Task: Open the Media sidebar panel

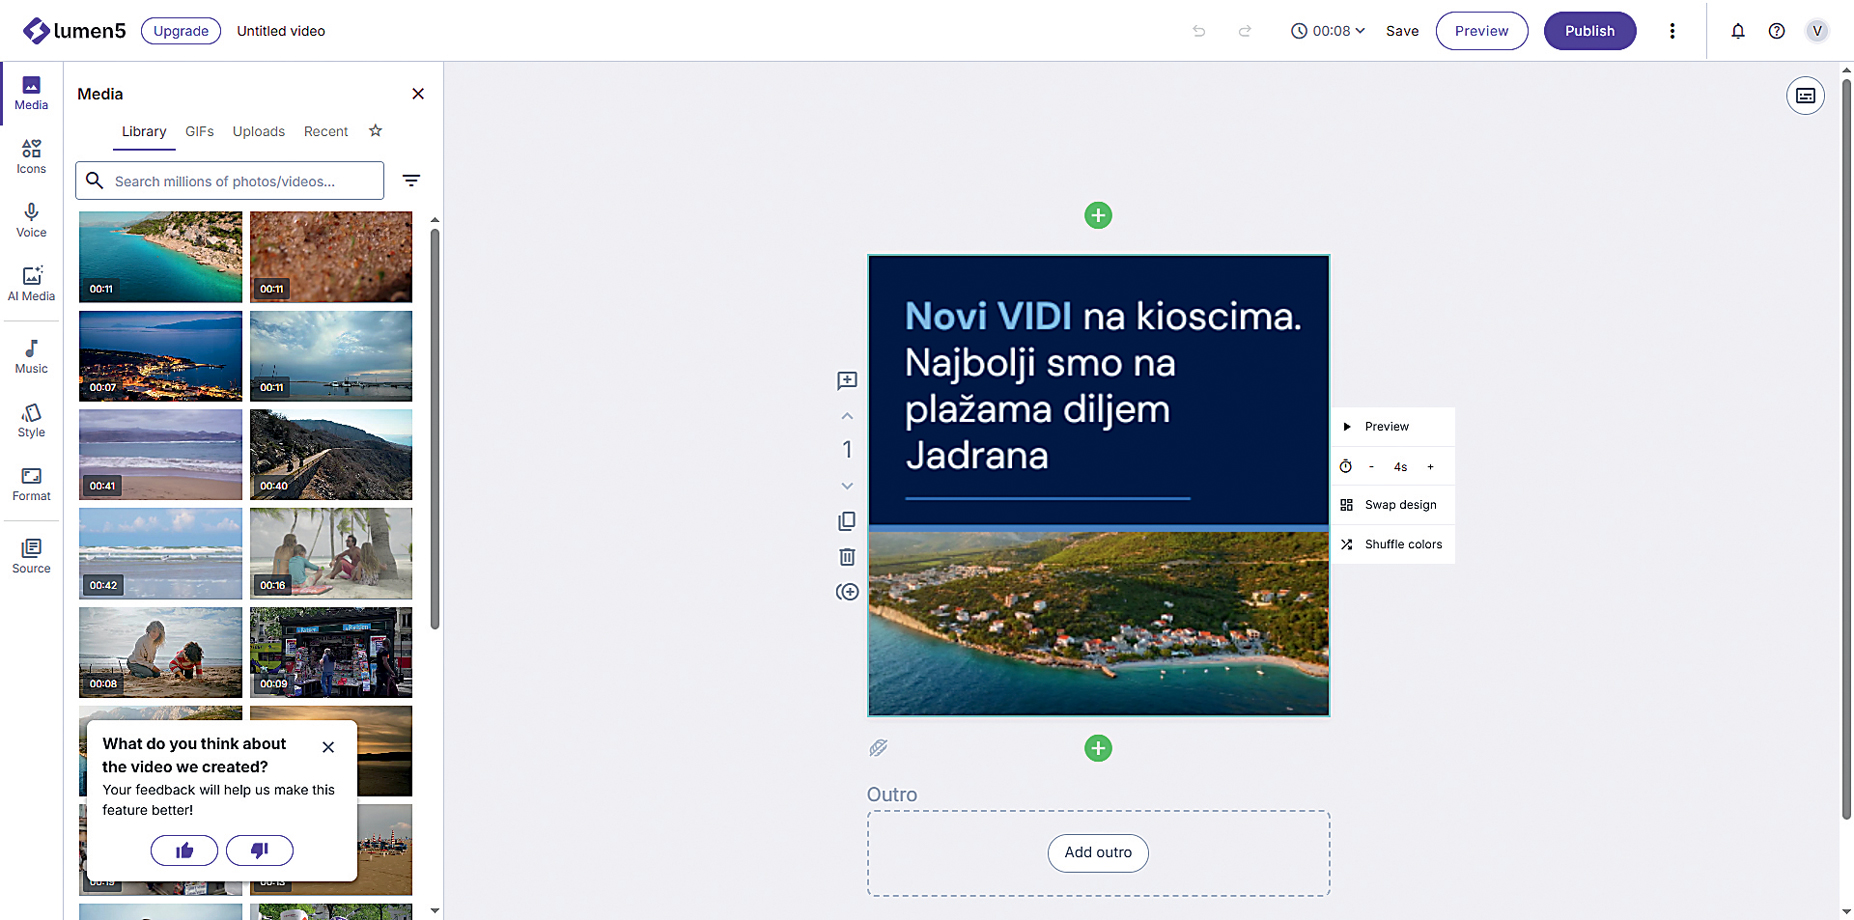Action: [31, 93]
